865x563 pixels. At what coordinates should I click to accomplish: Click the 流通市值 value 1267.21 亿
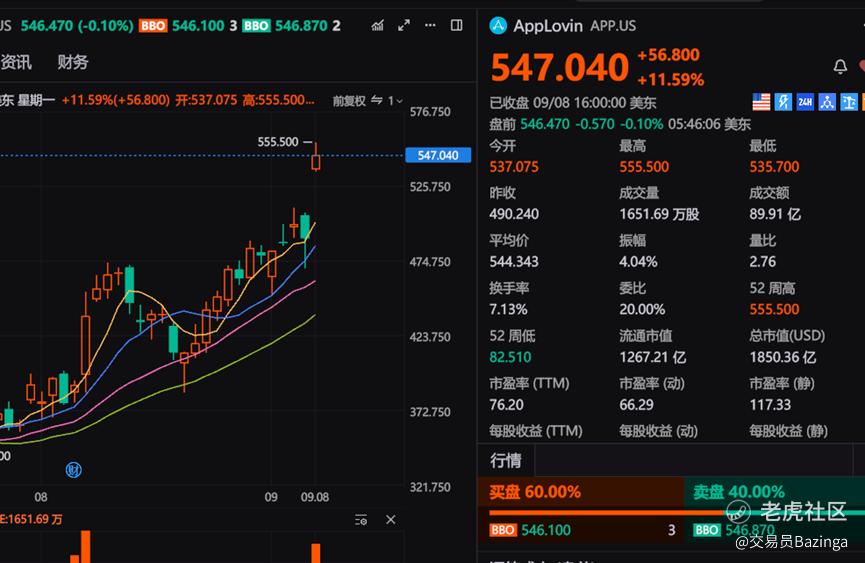(x=653, y=357)
